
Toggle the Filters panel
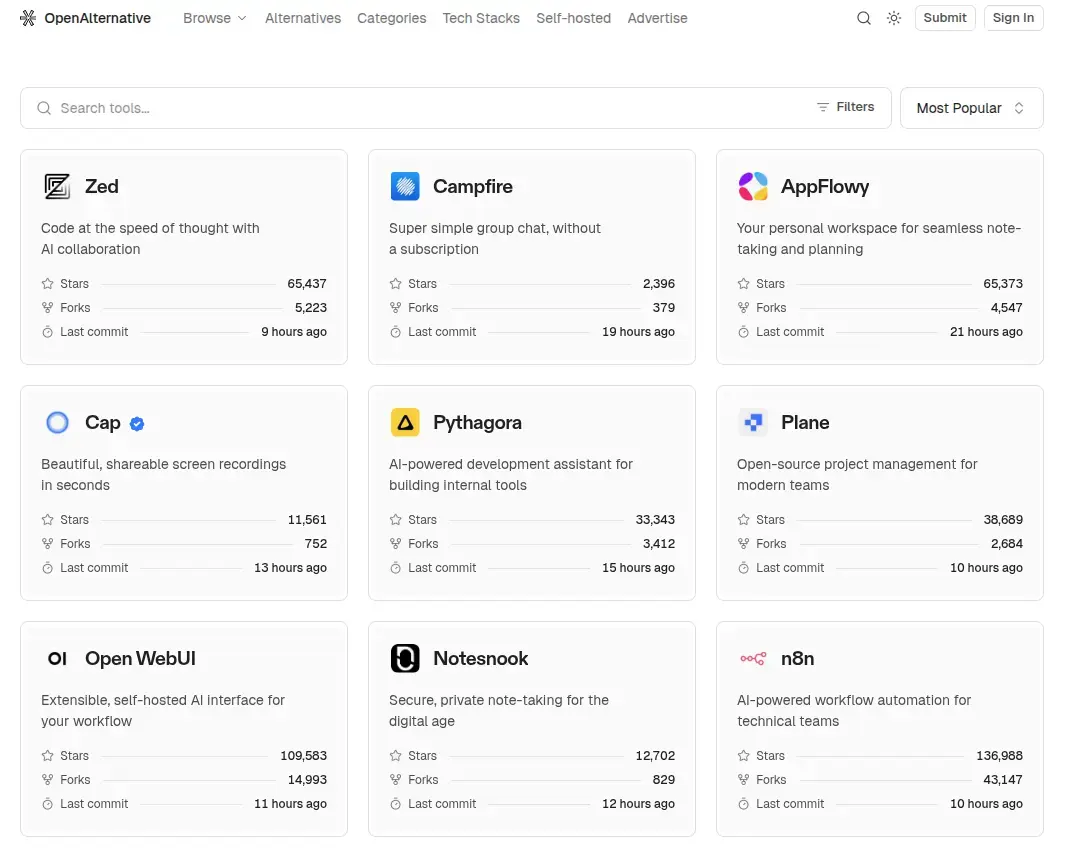(x=845, y=107)
